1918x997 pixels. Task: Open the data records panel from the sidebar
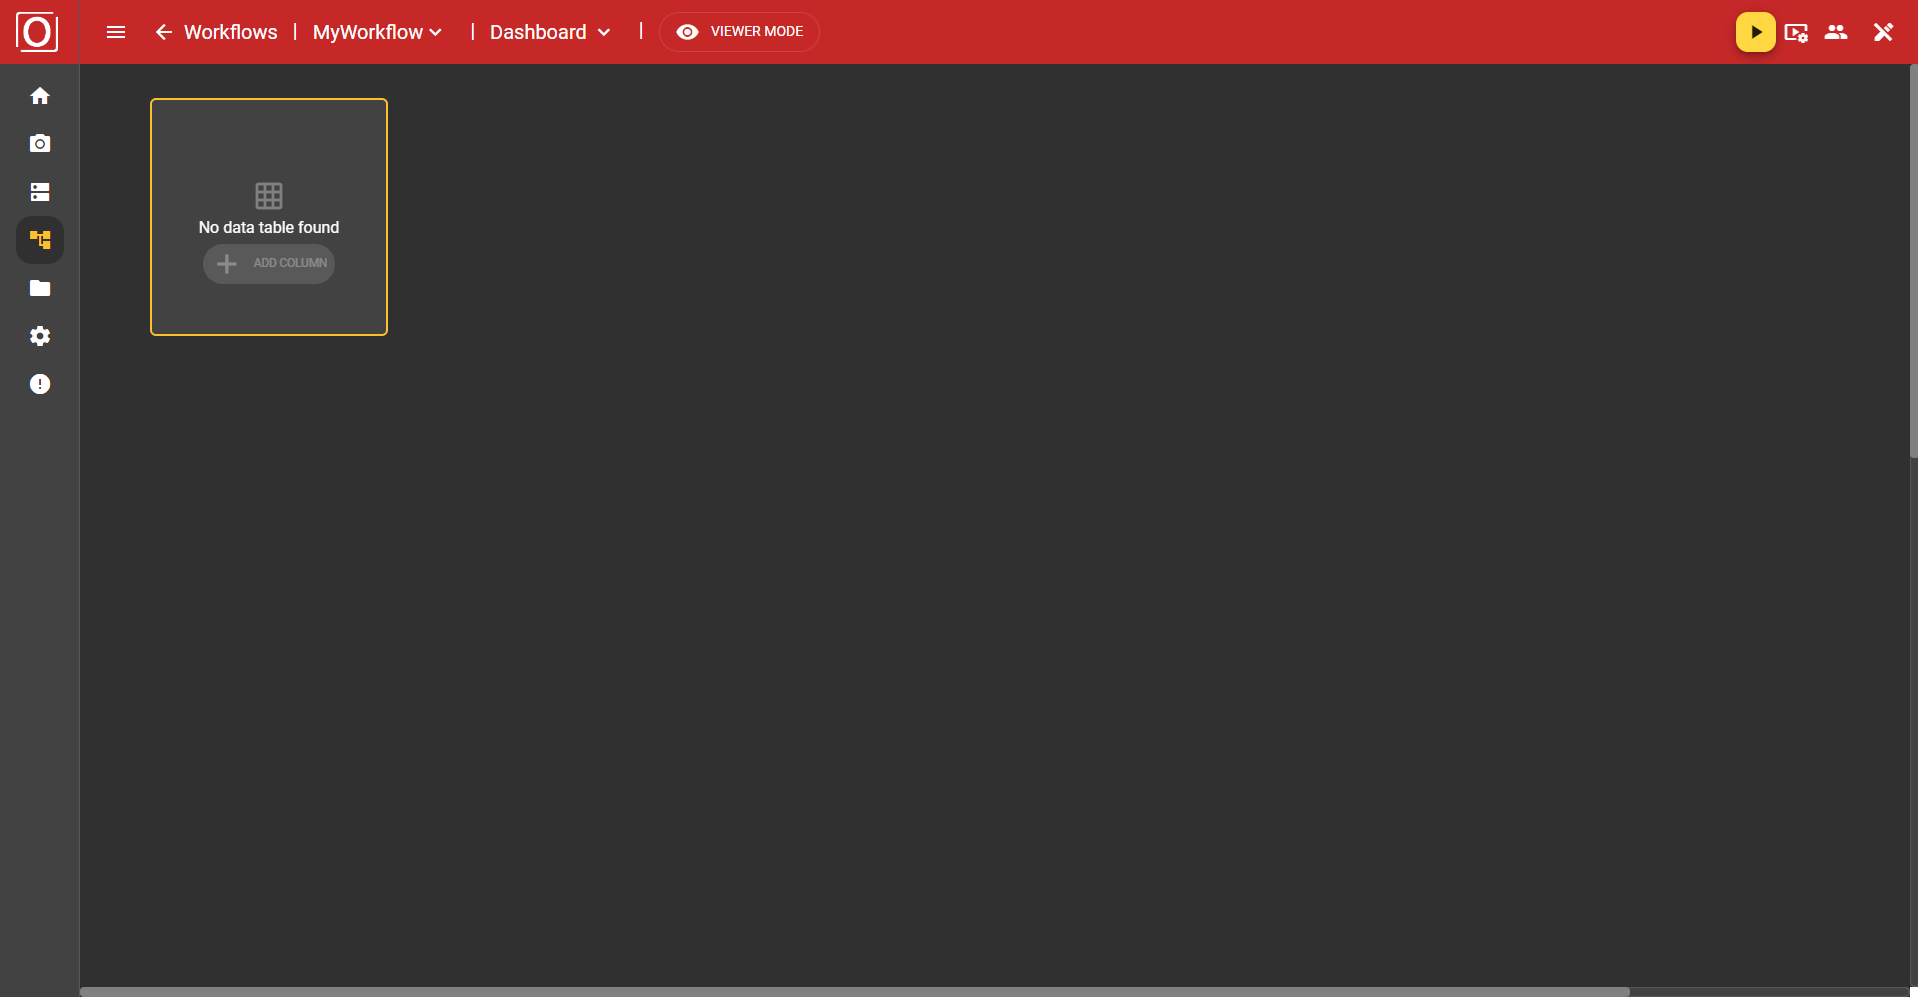[x=40, y=191]
